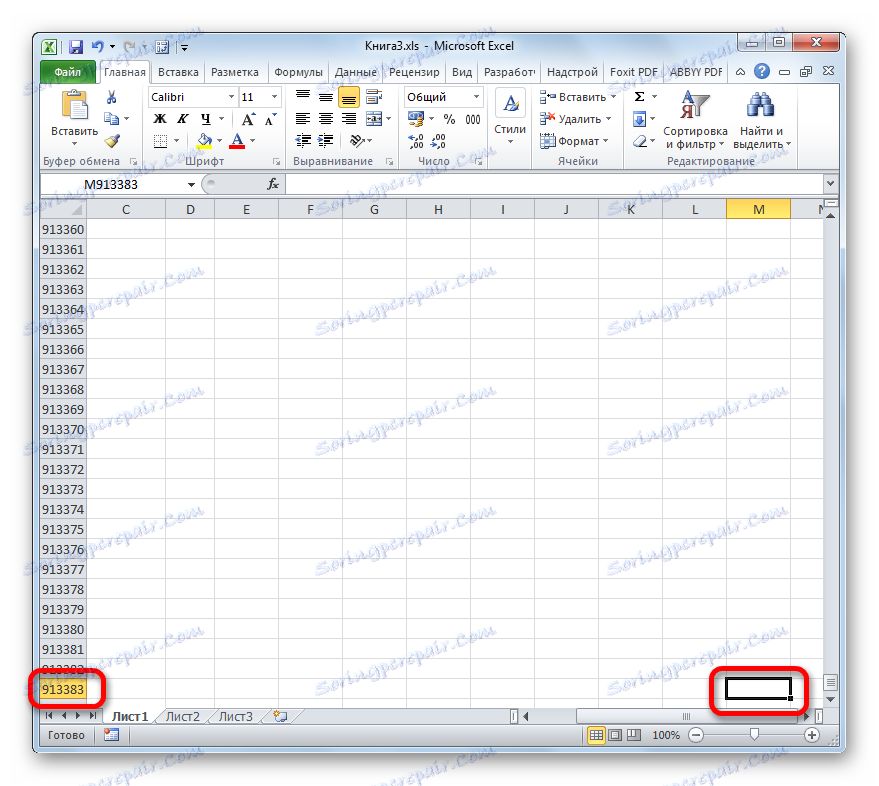The image size is (879, 786).
Task: Switch to the Формулы tab
Action: tap(298, 72)
